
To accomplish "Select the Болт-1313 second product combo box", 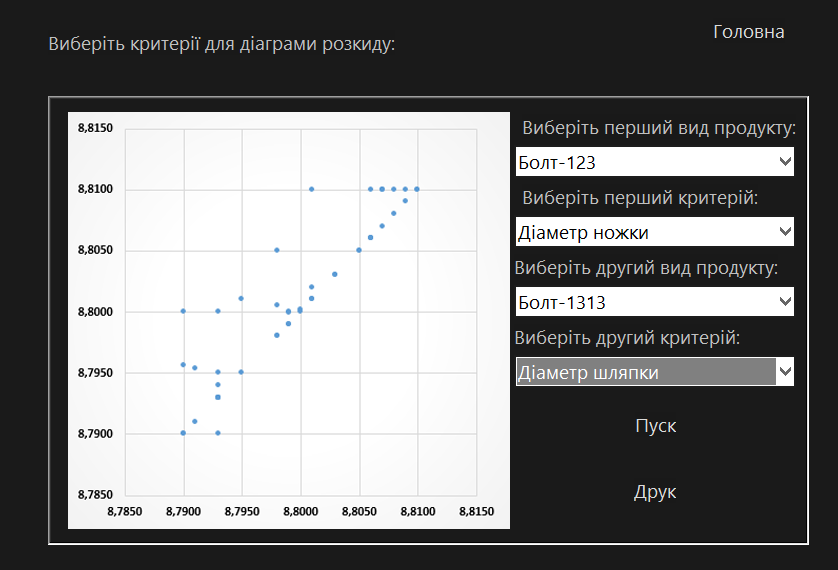I will tap(655, 302).
